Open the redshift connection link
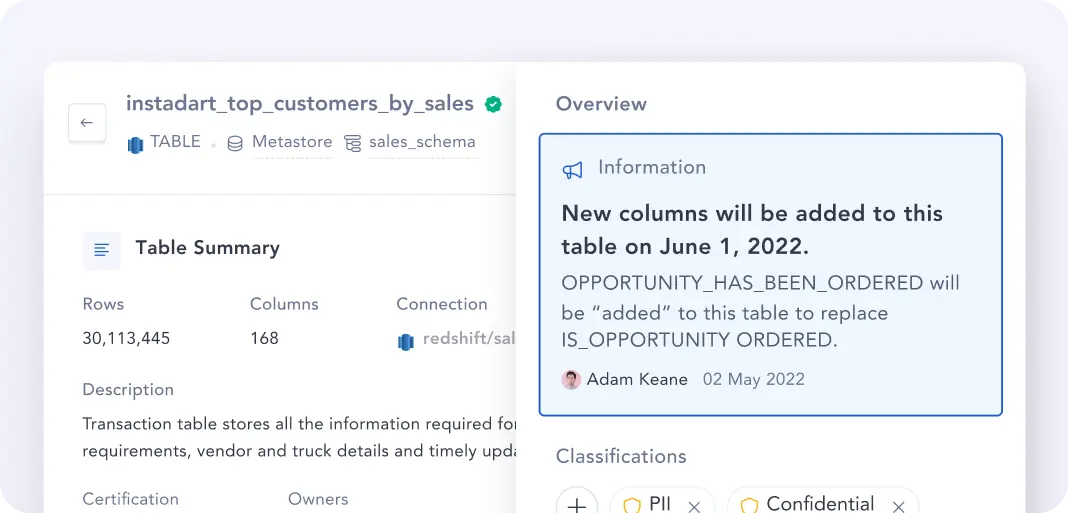1068x513 pixels. pos(468,339)
